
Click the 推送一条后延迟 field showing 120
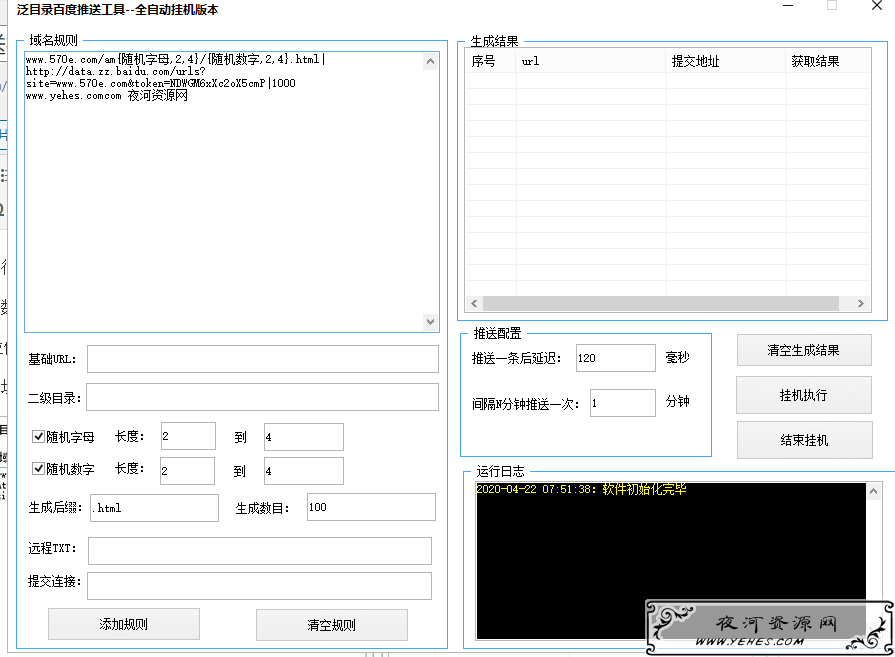[615, 358]
